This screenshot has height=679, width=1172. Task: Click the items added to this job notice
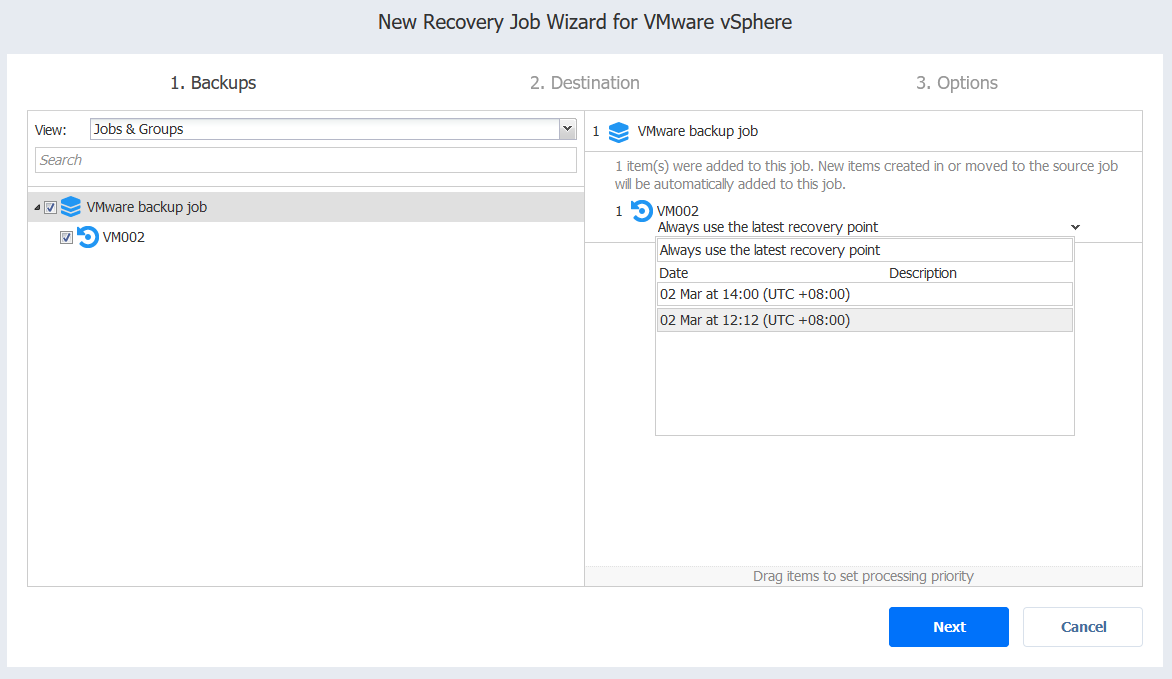click(866, 175)
